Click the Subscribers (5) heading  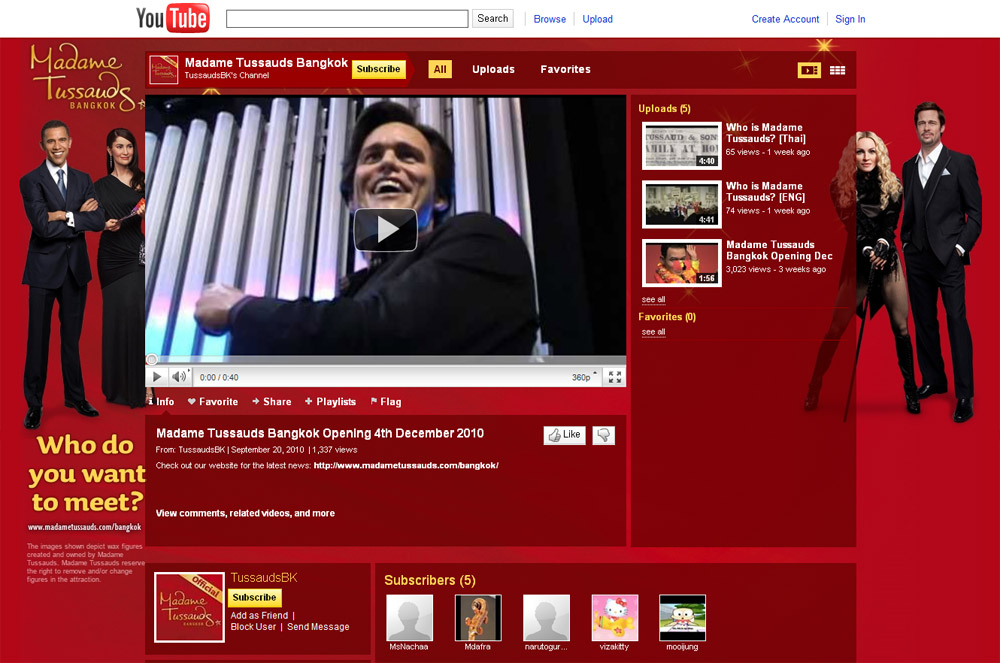430,580
